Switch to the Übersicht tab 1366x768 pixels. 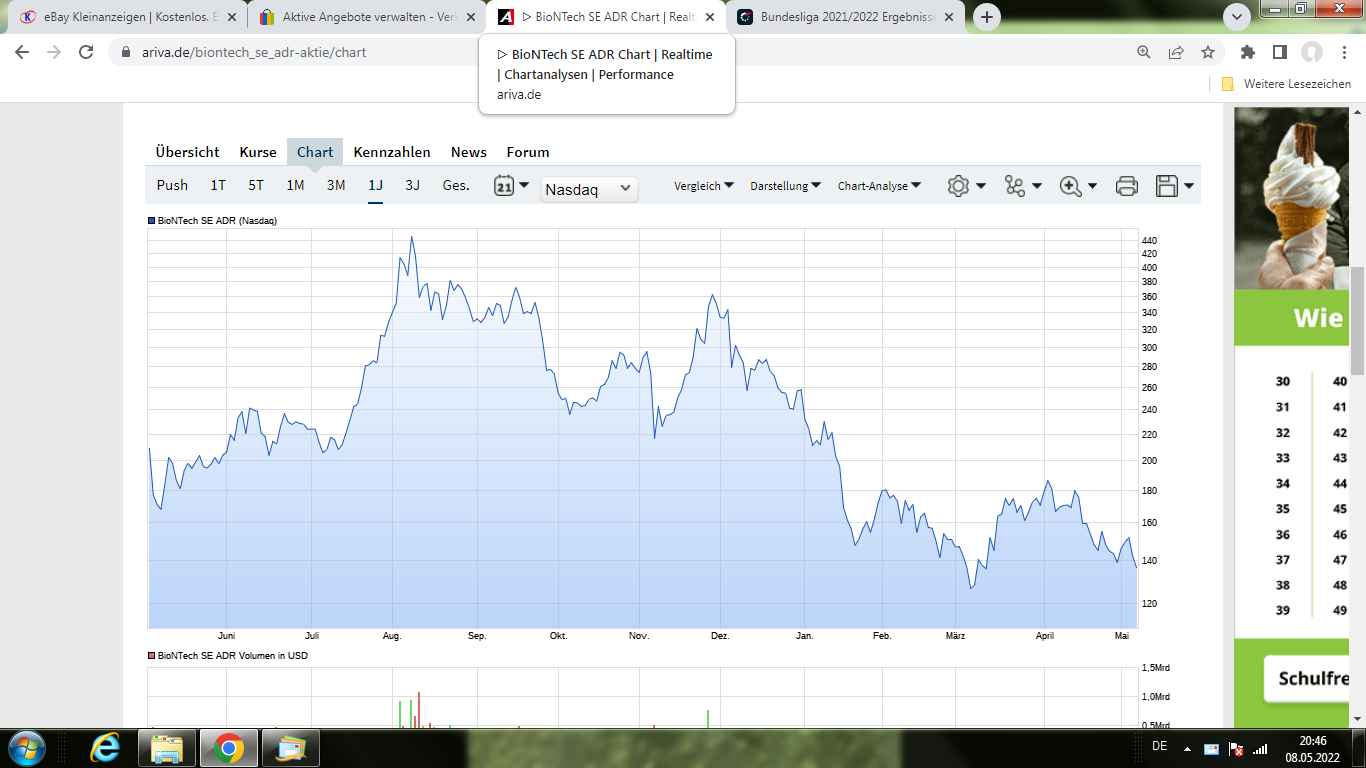click(187, 152)
